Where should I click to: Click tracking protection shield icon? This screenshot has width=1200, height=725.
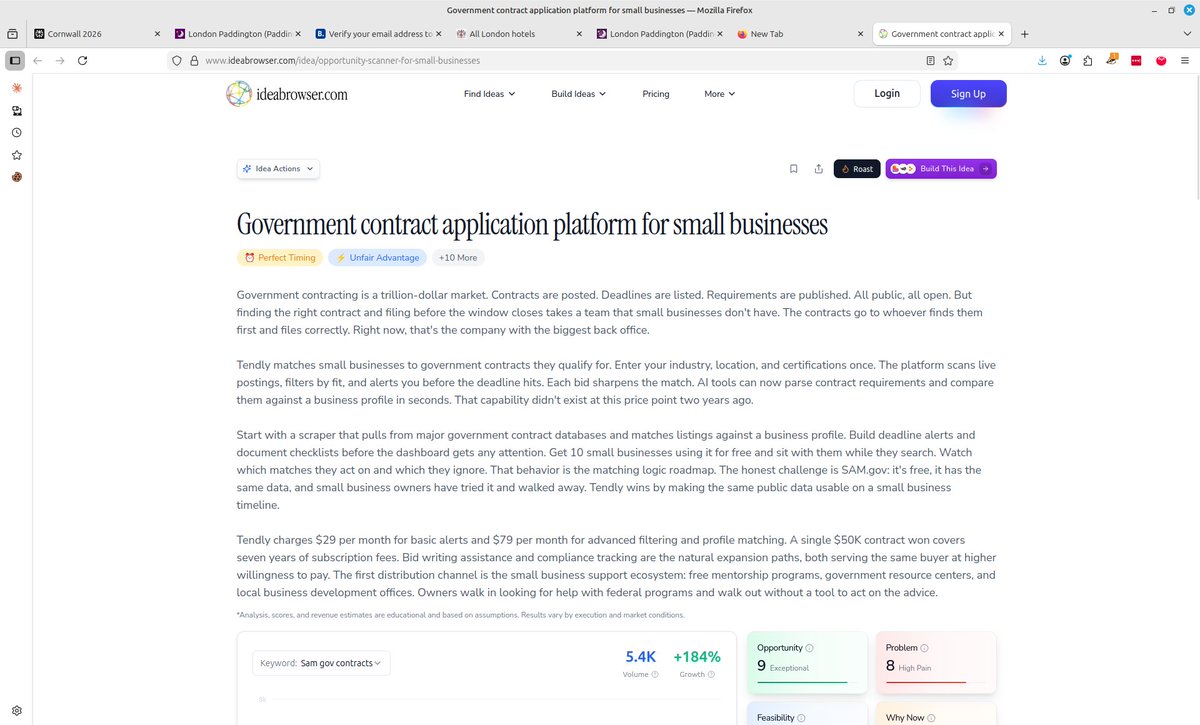click(177, 60)
